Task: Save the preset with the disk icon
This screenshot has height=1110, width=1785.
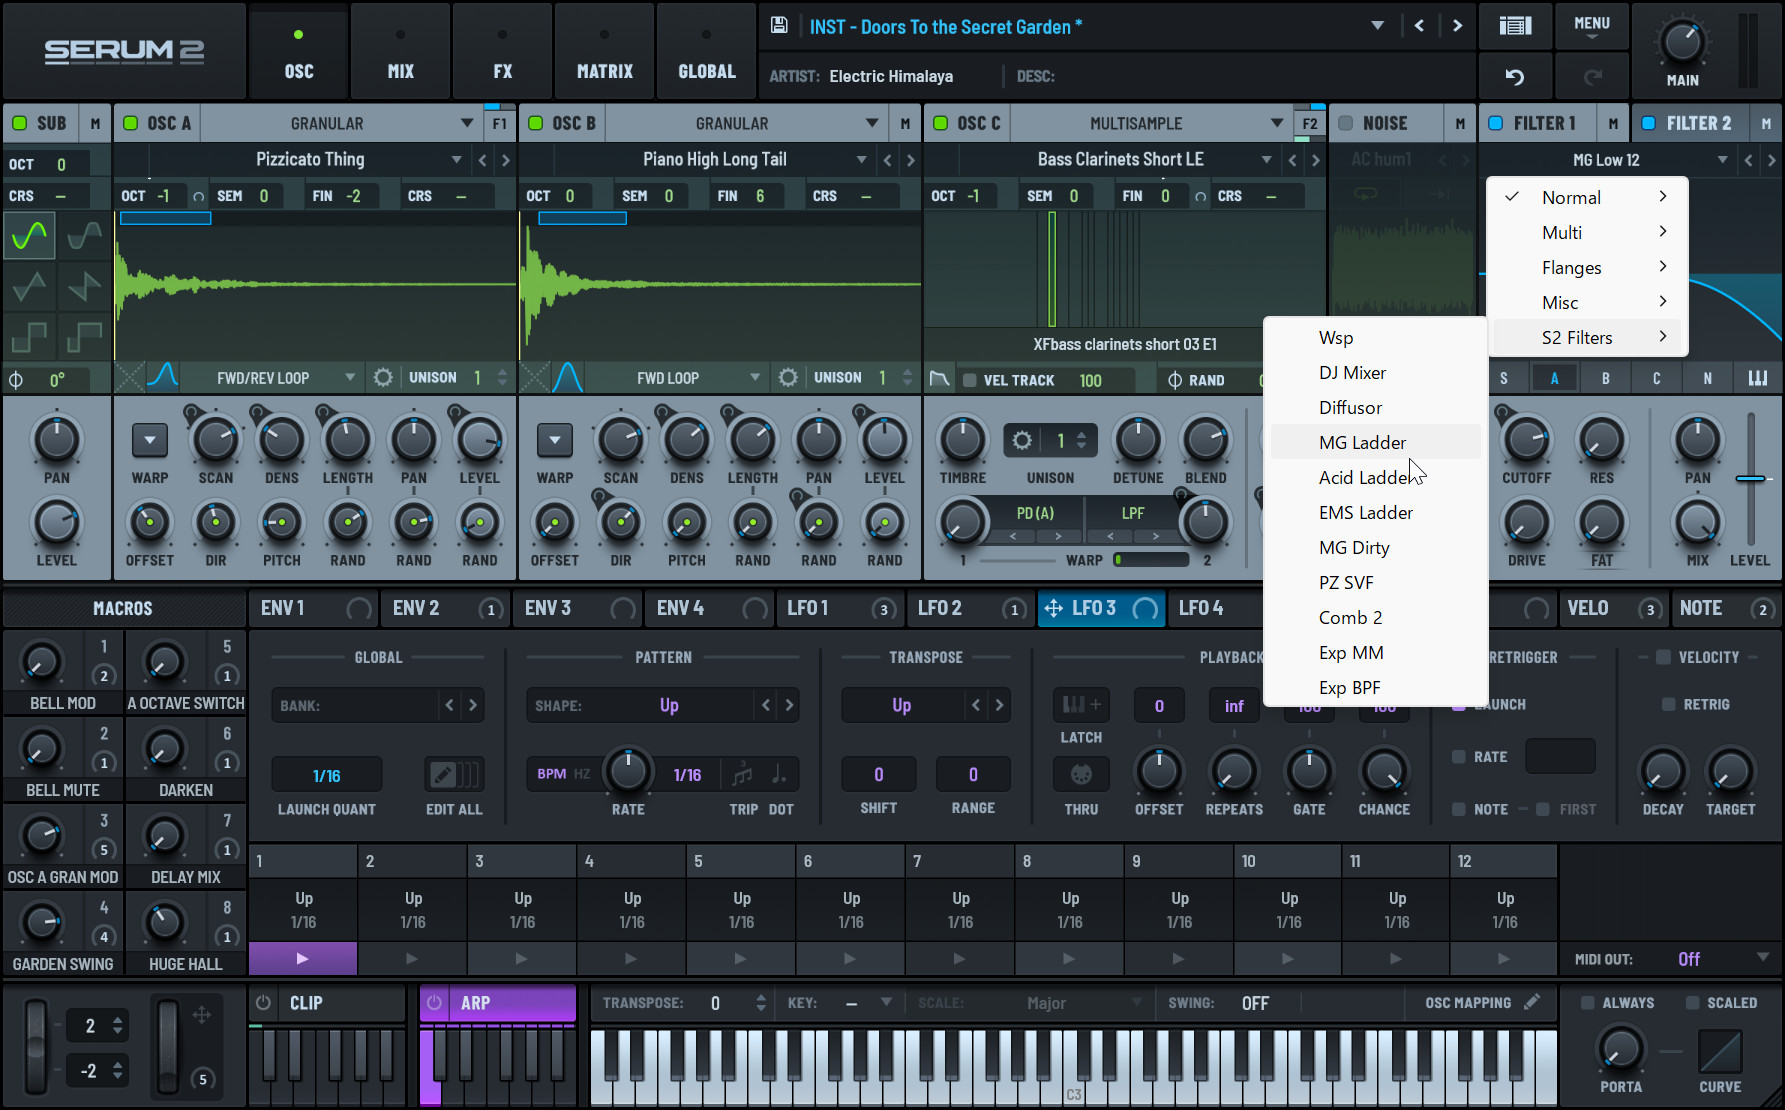Action: coord(779,26)
